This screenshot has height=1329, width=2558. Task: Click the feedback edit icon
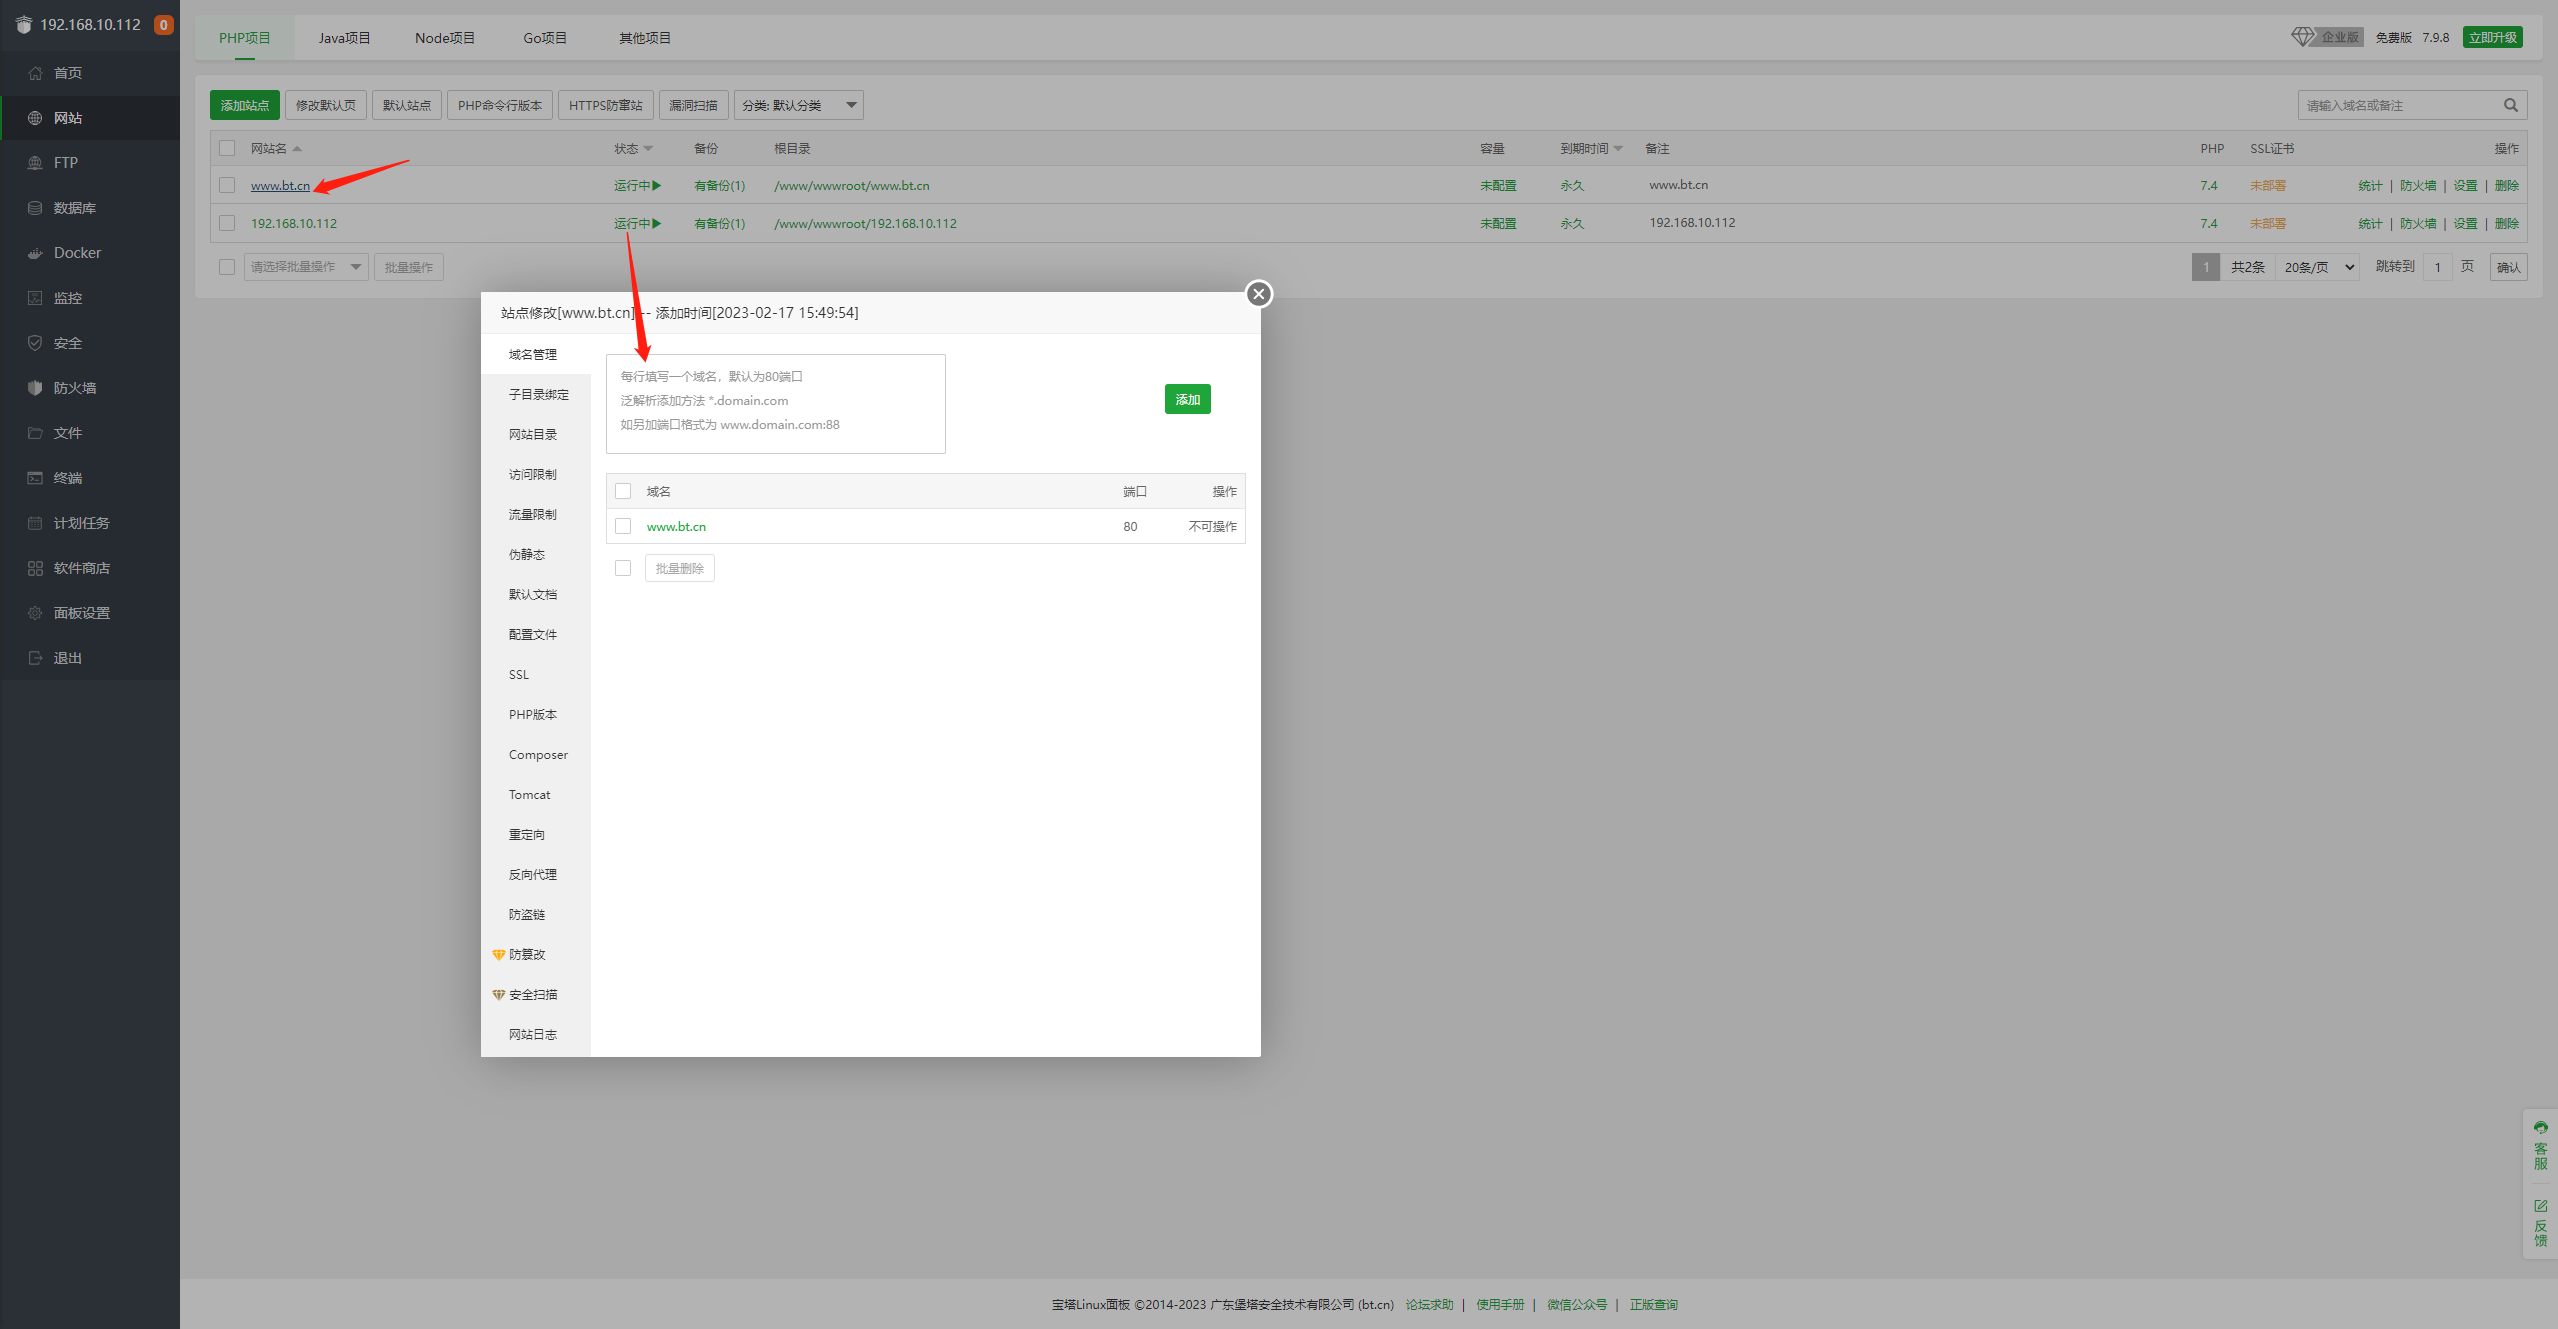pos(2540,1206)
